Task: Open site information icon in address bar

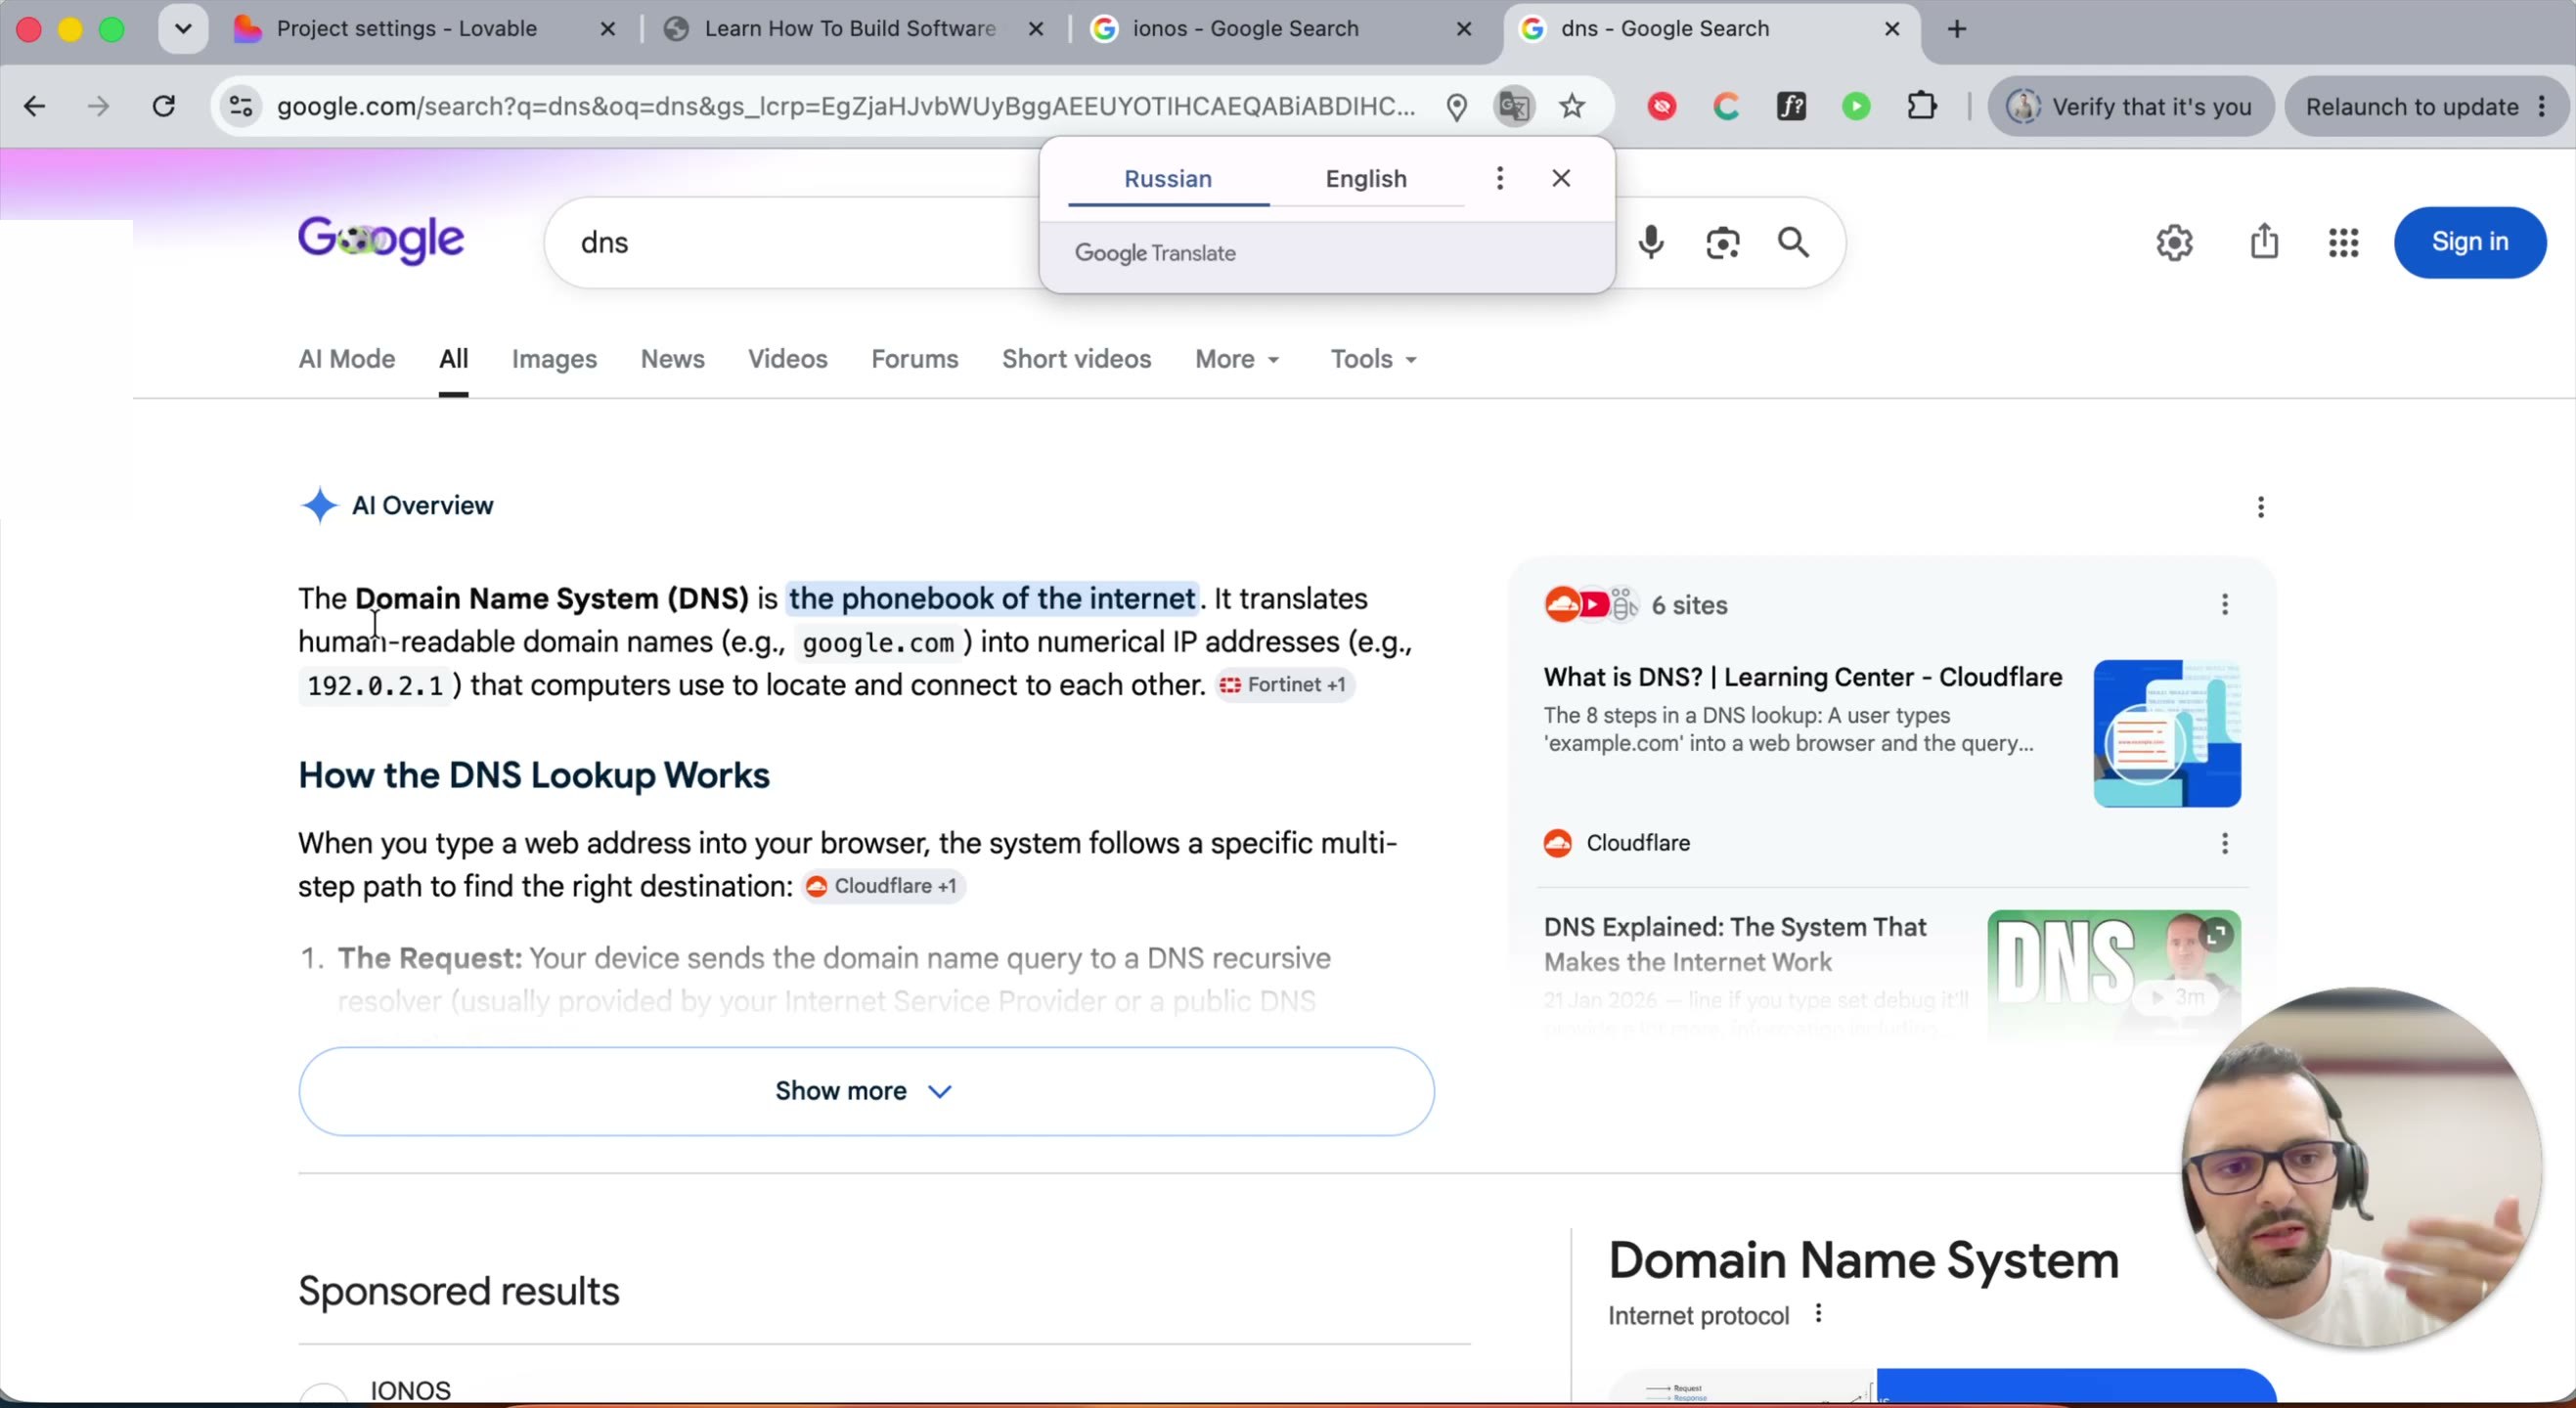Action: [241, 106]
